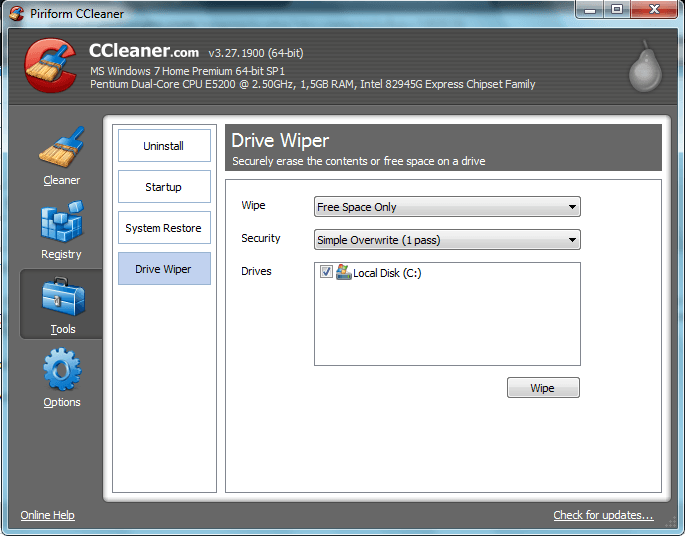The height and width of the screenshot is (537, 685).
Task: Click the version text v3.27.1900 (64-bit)
Action: click(x=256, y=53)
